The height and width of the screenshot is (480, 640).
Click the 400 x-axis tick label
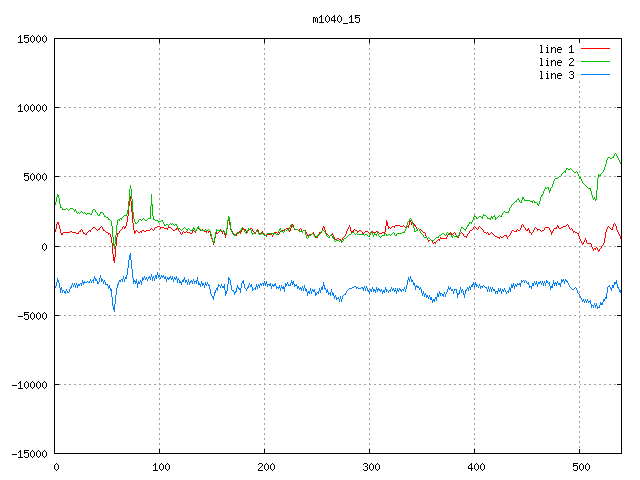(475, 467)
